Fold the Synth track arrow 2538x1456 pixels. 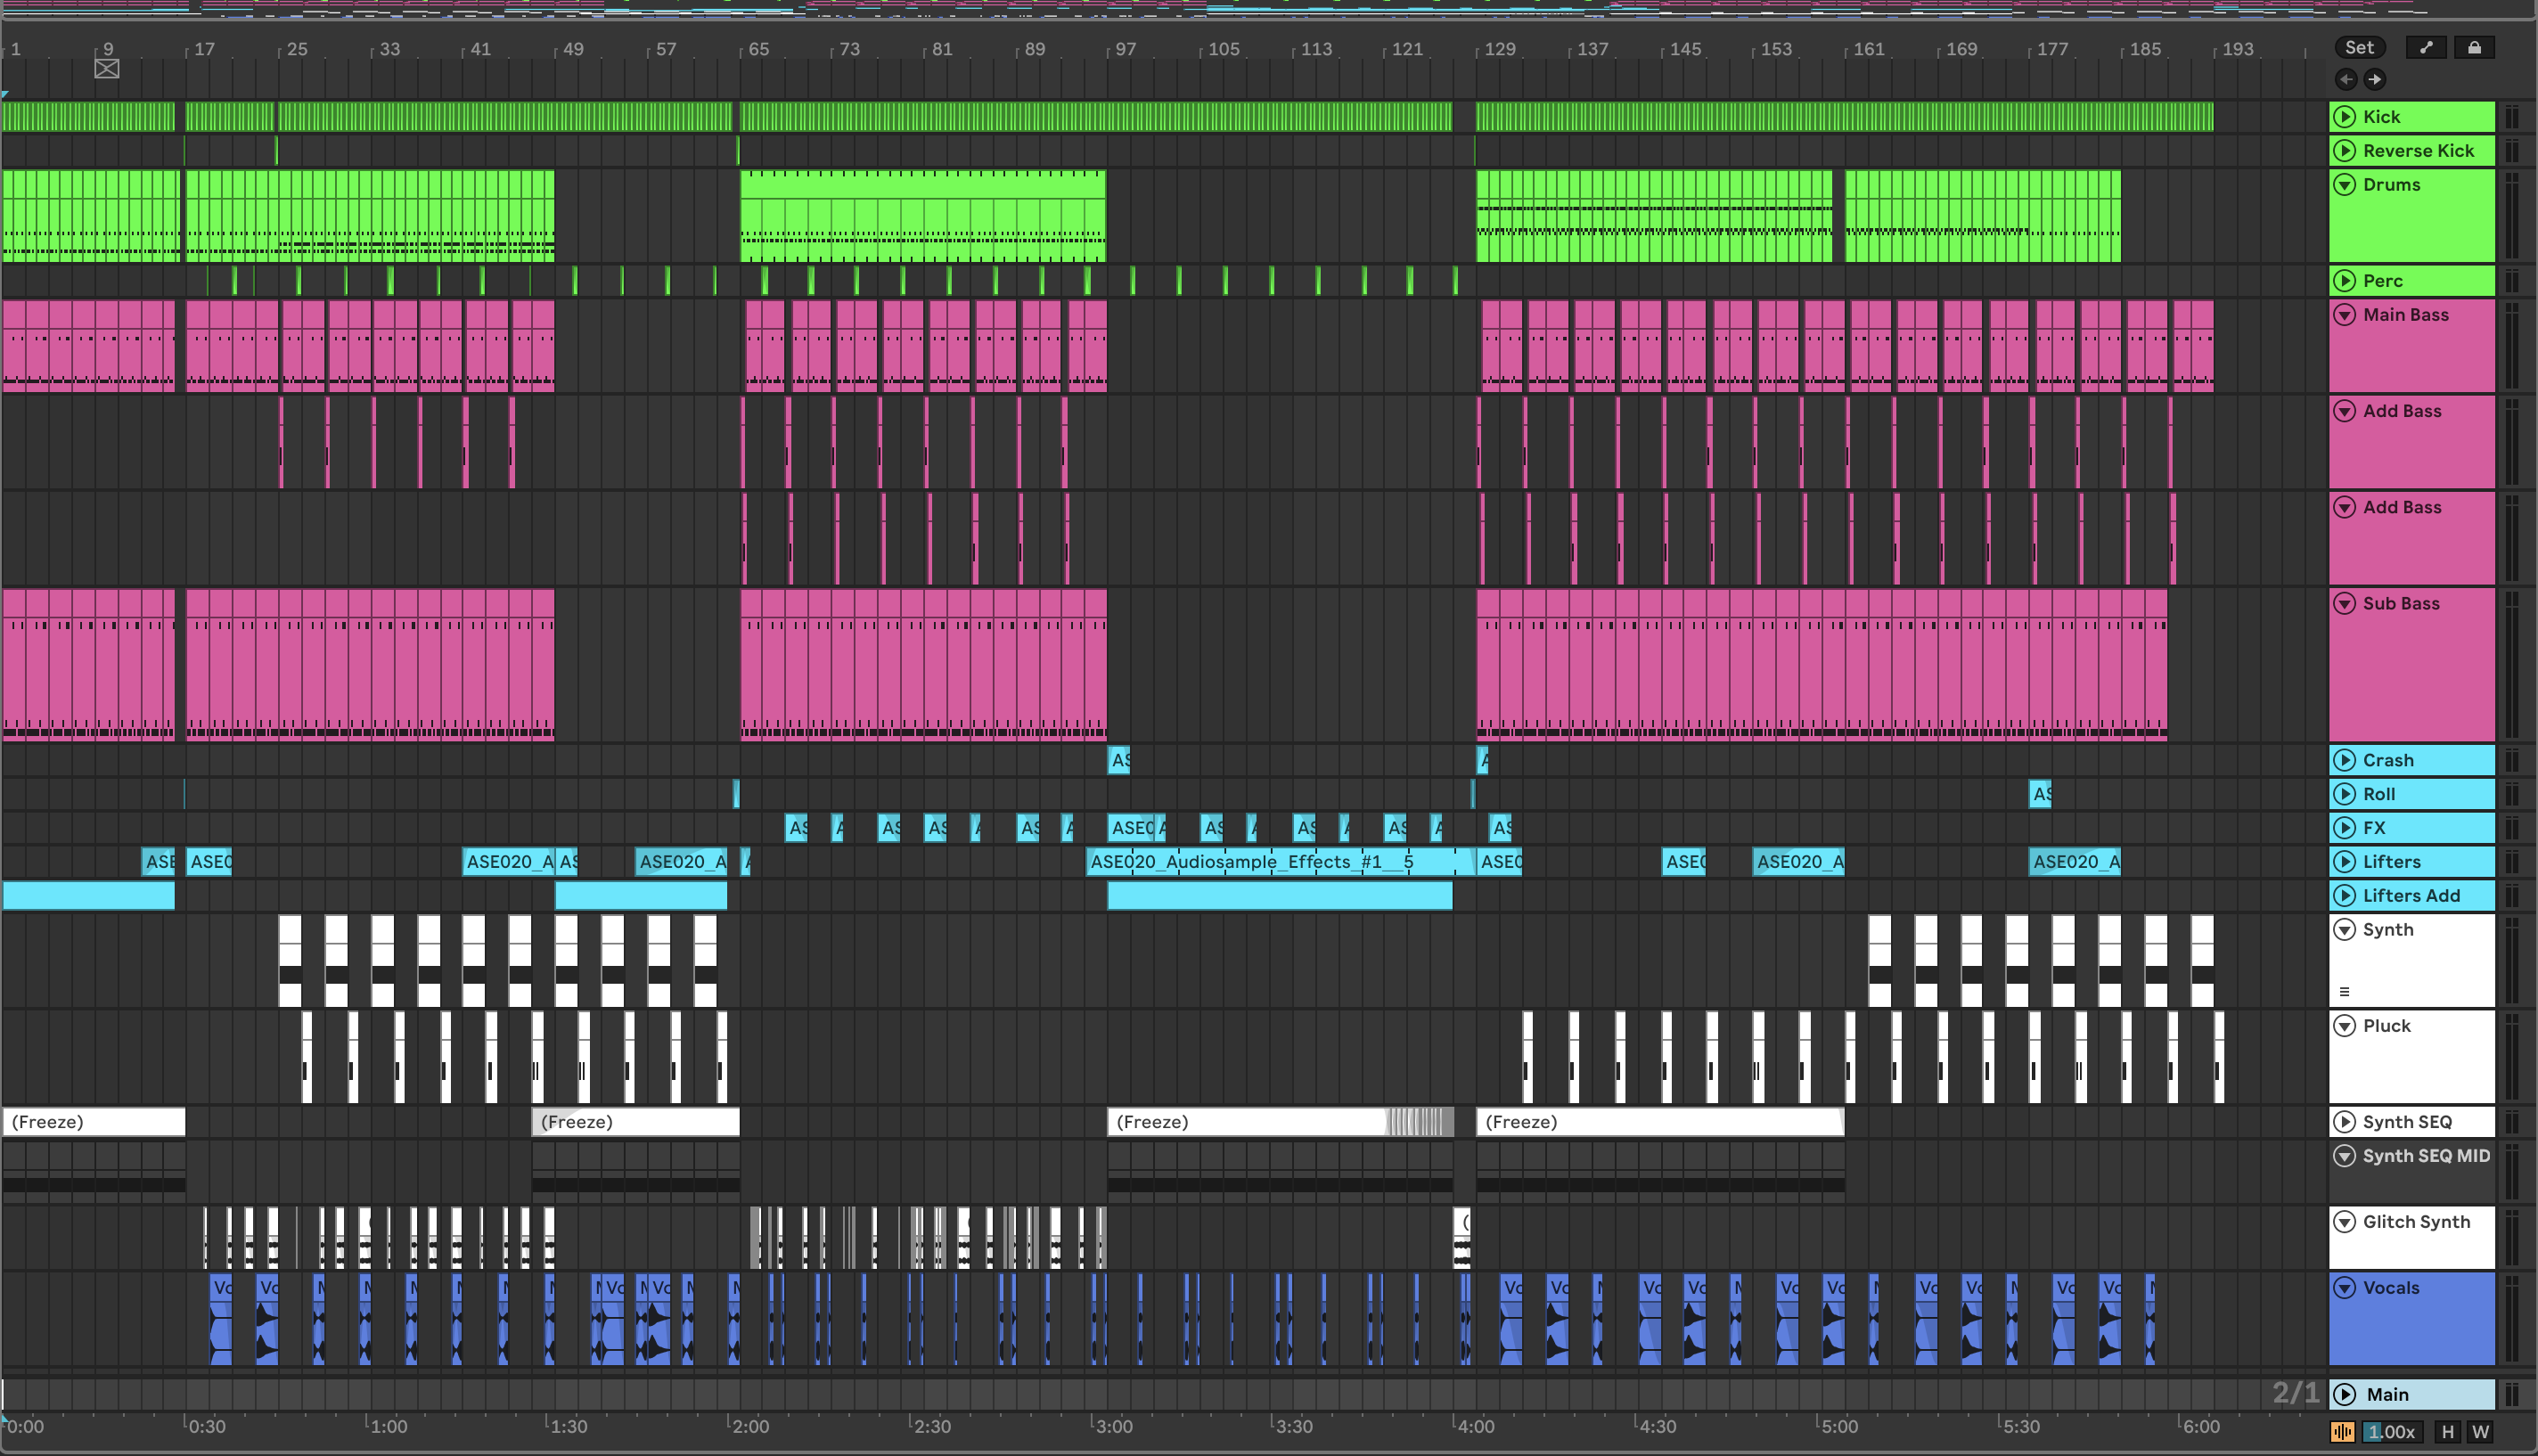click(x=2344, y=930)
